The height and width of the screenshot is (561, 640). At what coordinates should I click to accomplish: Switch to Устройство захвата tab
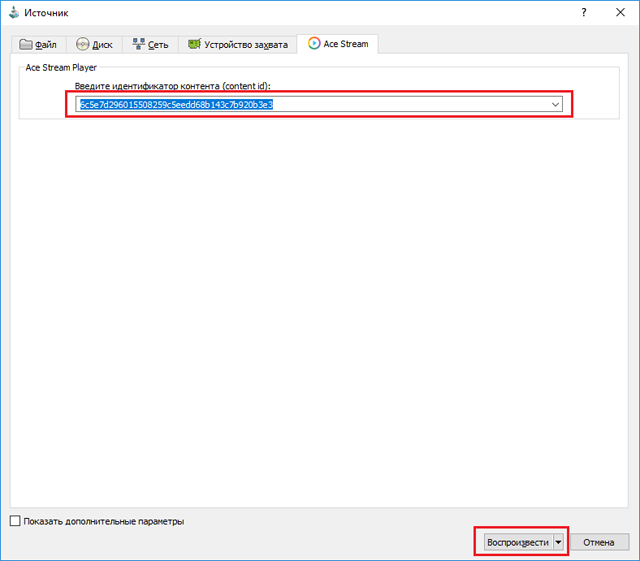pyautogui.click(x=238, y=44)
